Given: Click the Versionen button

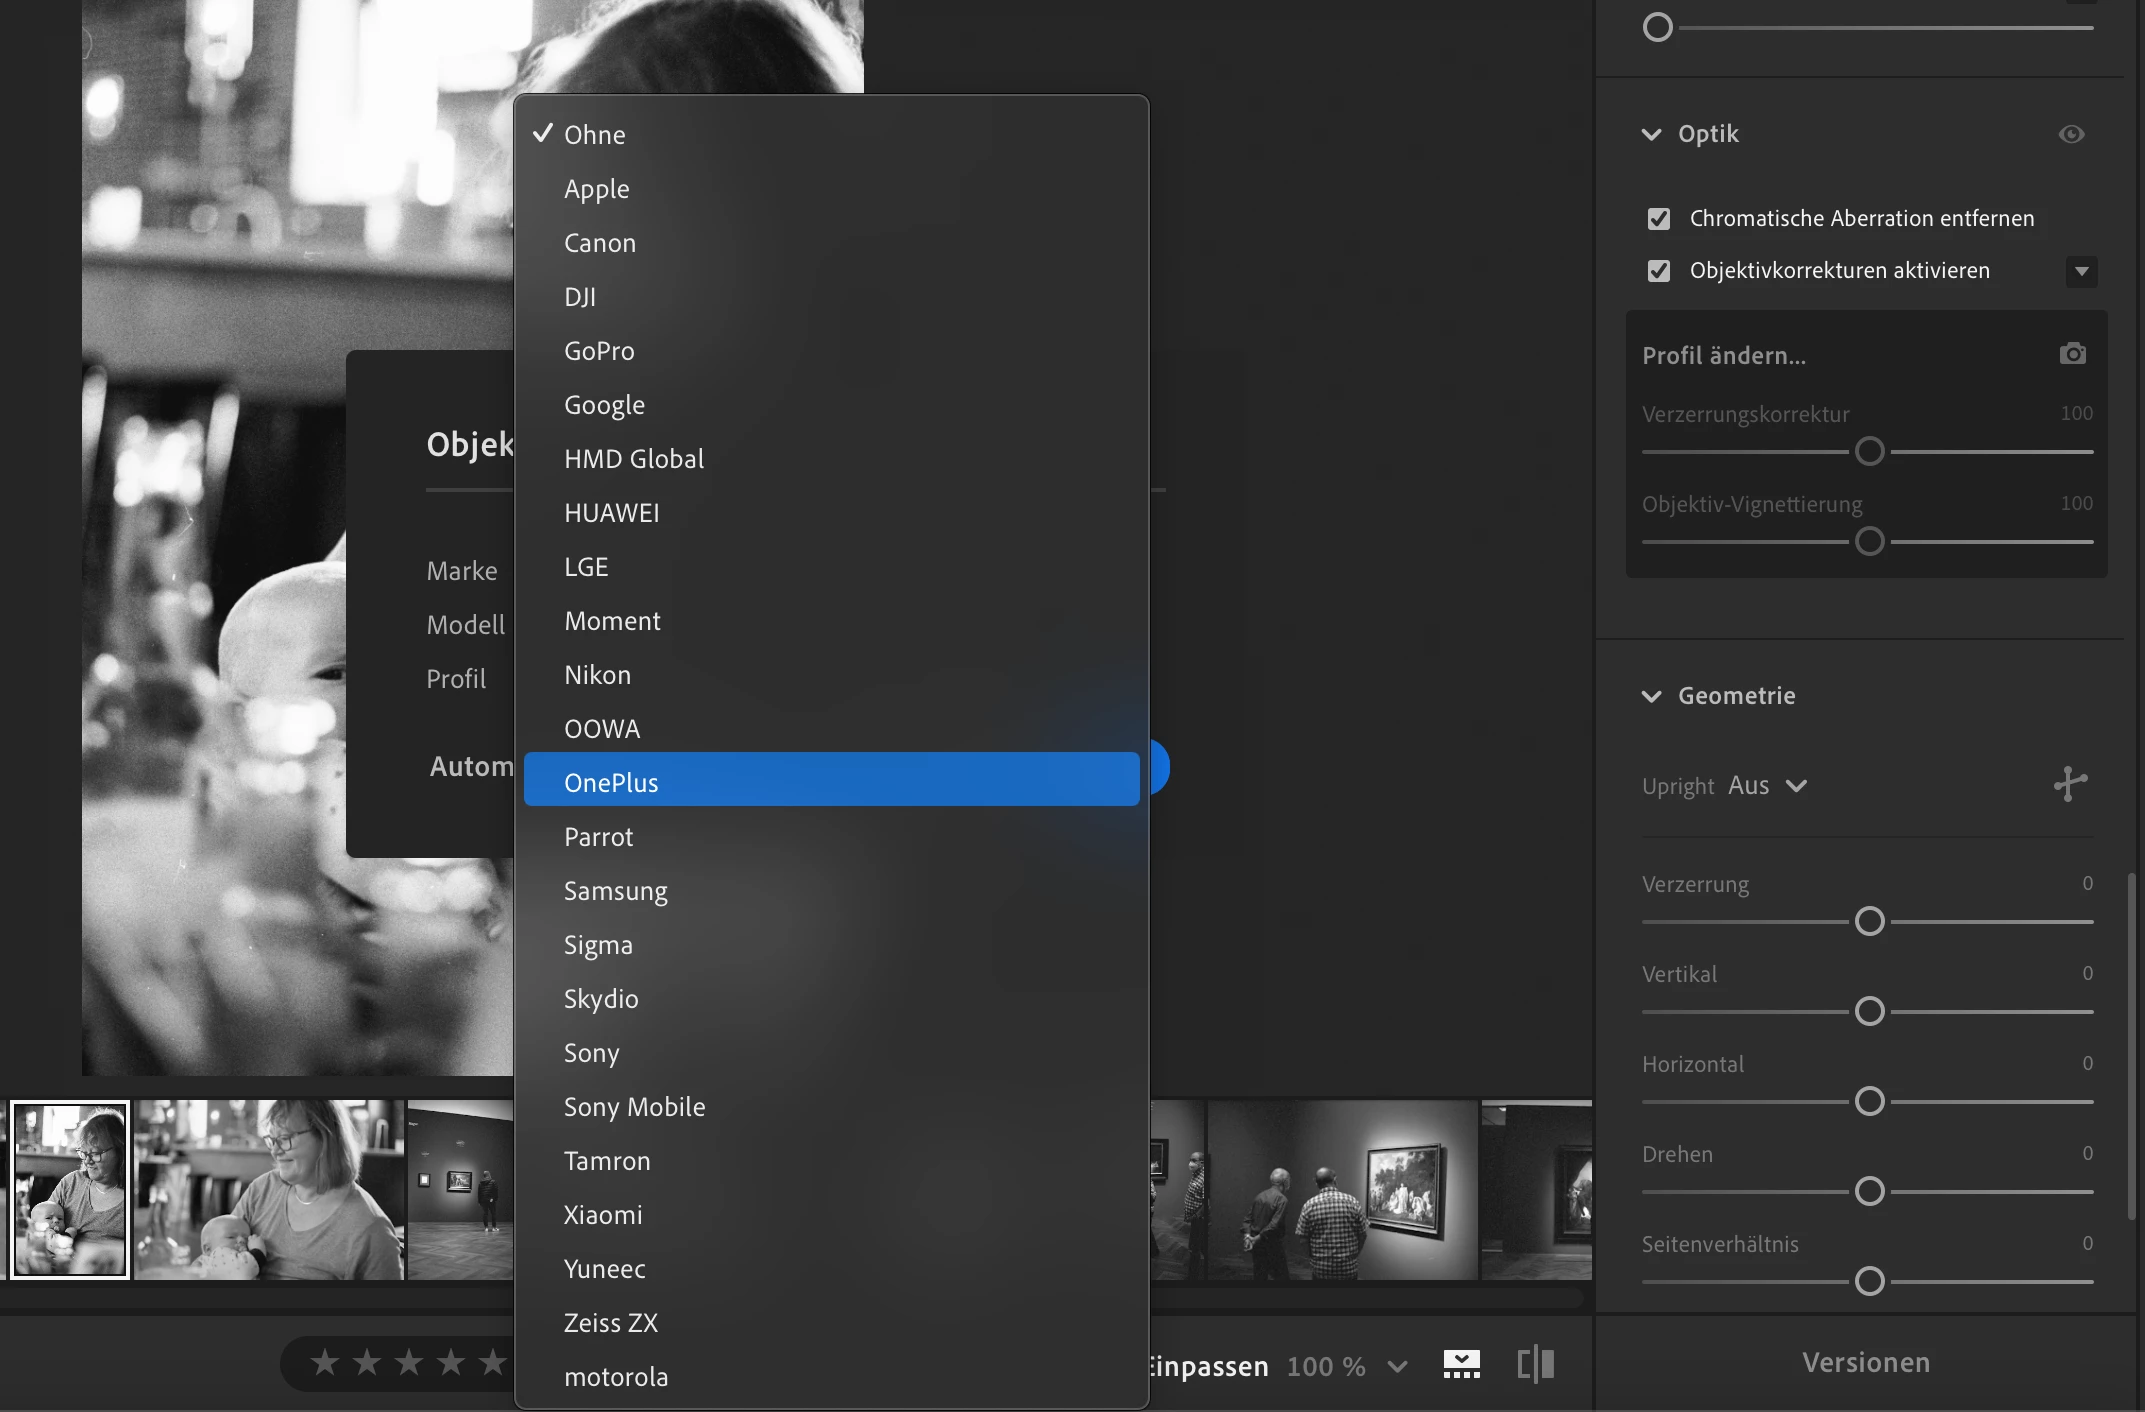Looking at the screenshot, I should pyautogui.click(x=1865, y=1363).
